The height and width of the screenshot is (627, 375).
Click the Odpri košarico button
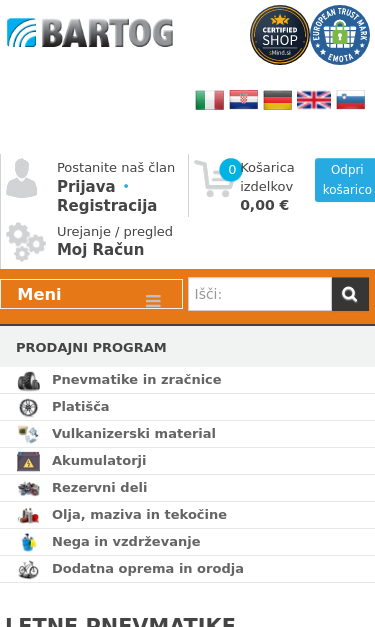(345, 180)
